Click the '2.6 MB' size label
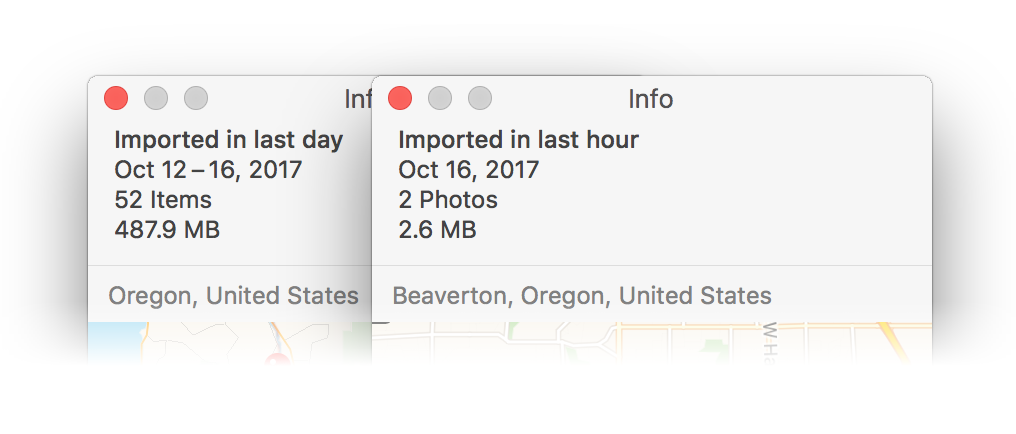1016x434 pixels. coord(437,230)
